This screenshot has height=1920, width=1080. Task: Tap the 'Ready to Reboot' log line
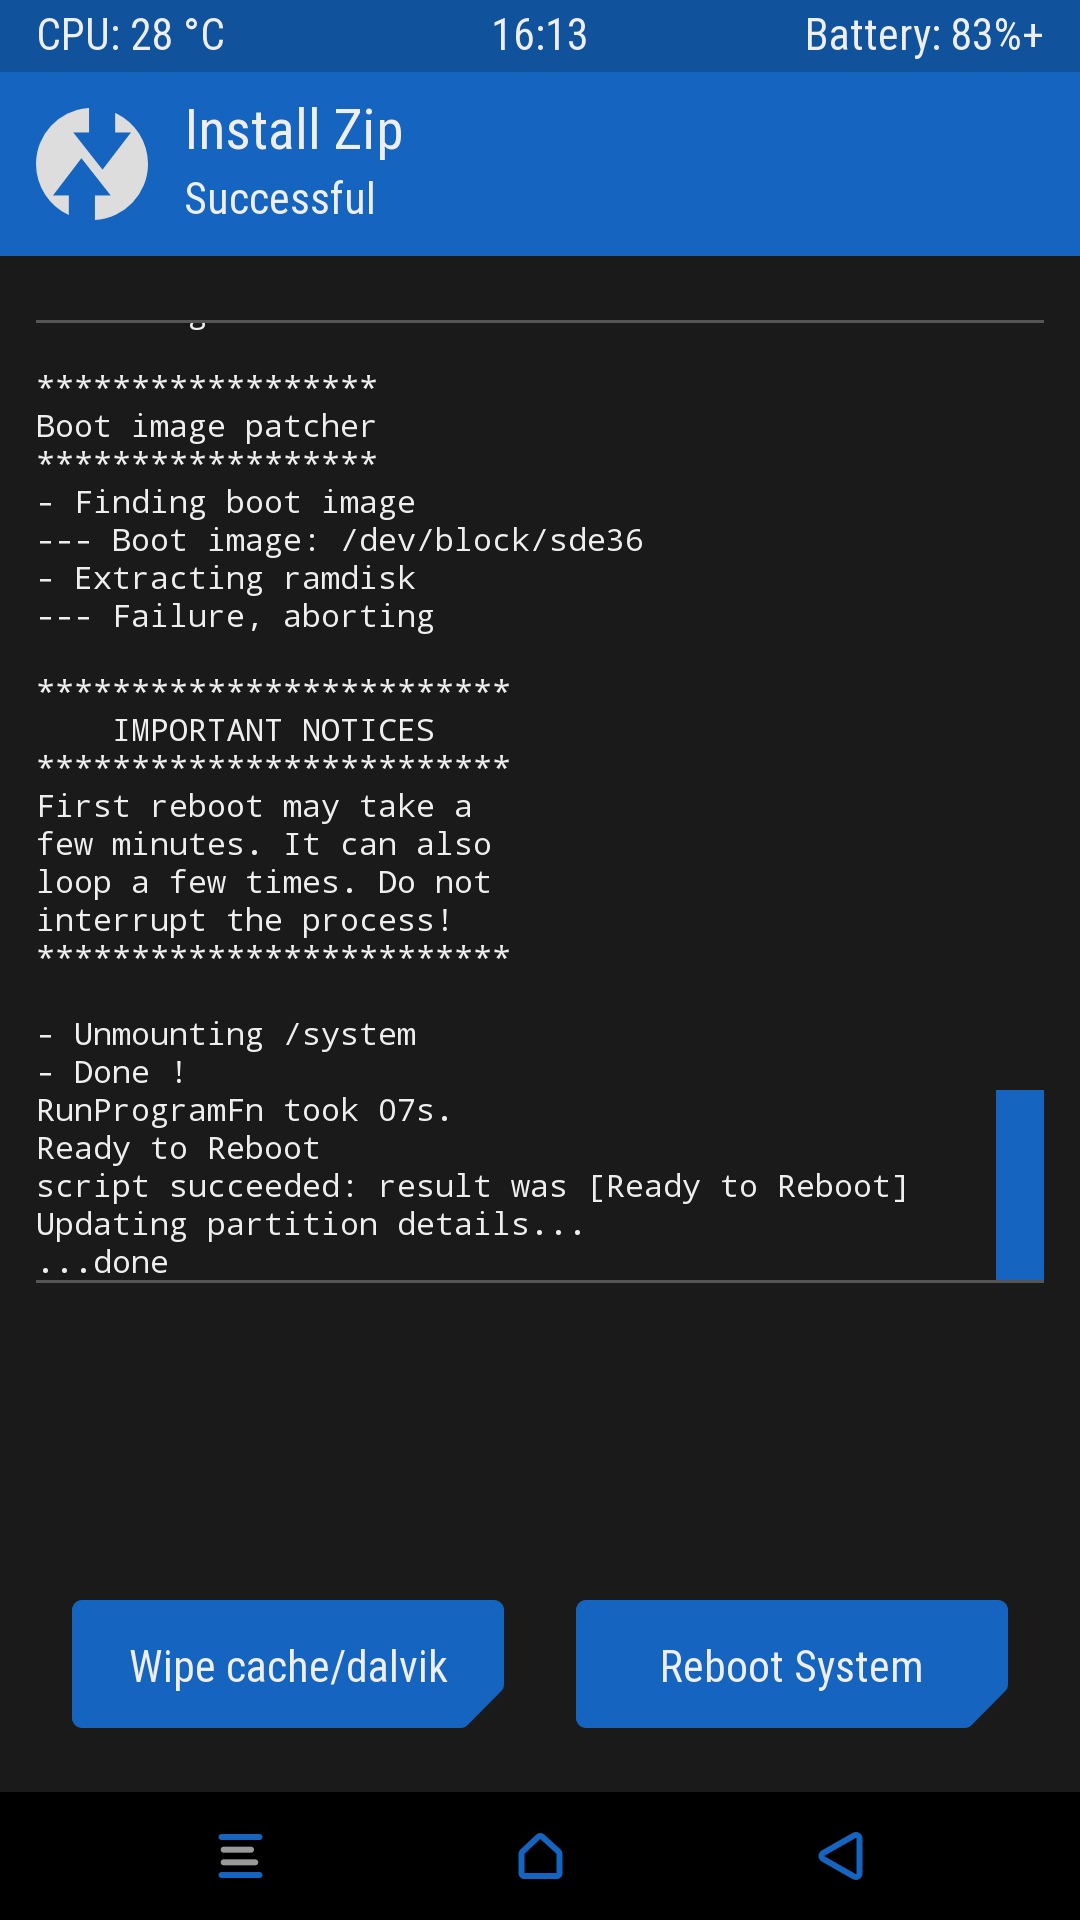click(x=178, y=1149)
